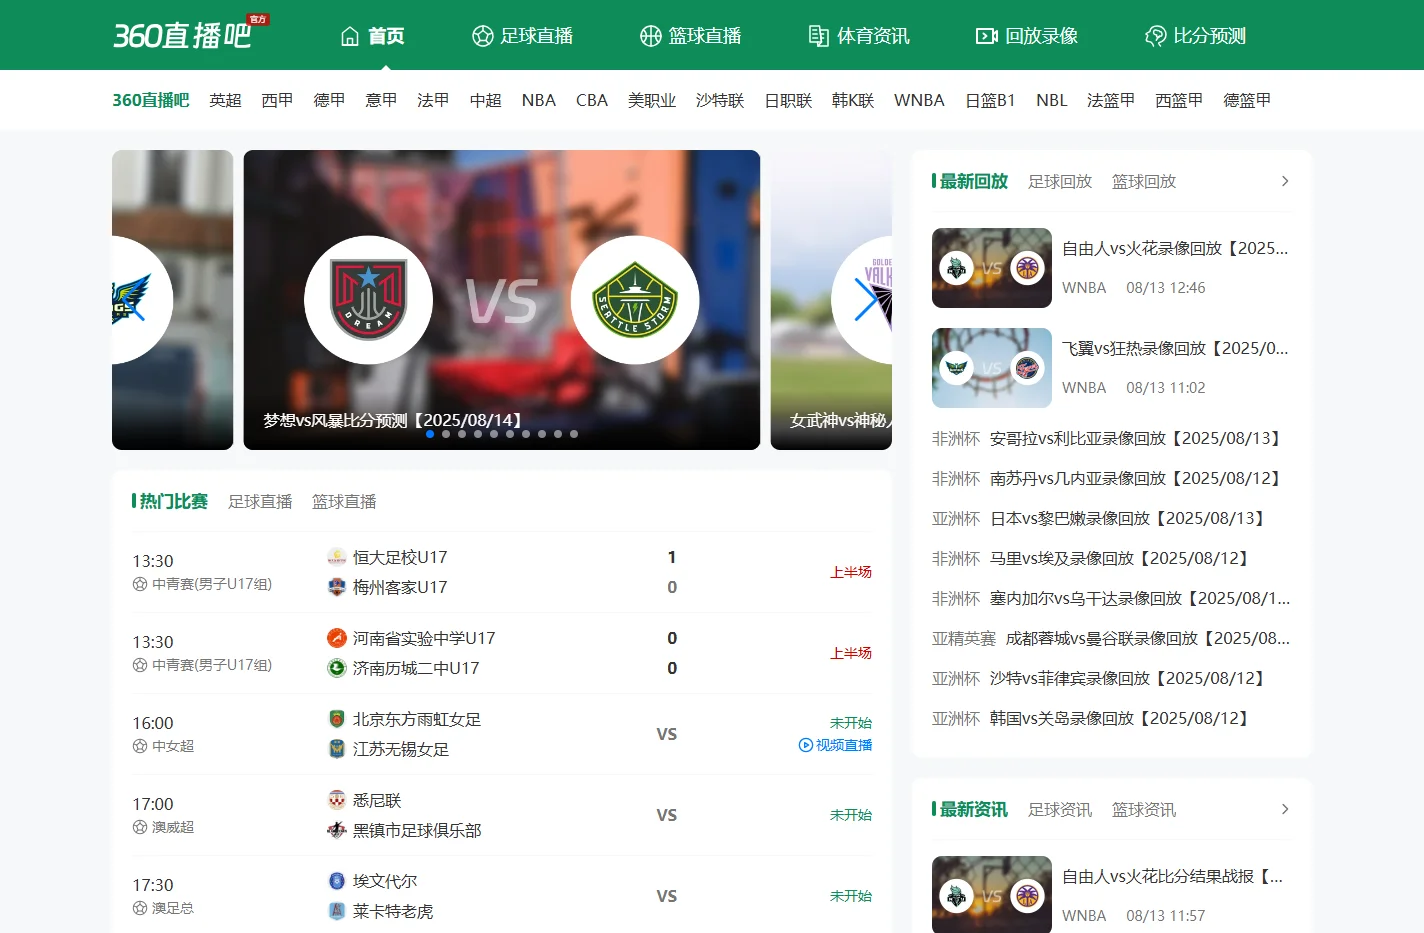Click the 济南历城二中U17 team badge
The width and height of the screenshot is (1424, 933).
[x=337, y=668]
